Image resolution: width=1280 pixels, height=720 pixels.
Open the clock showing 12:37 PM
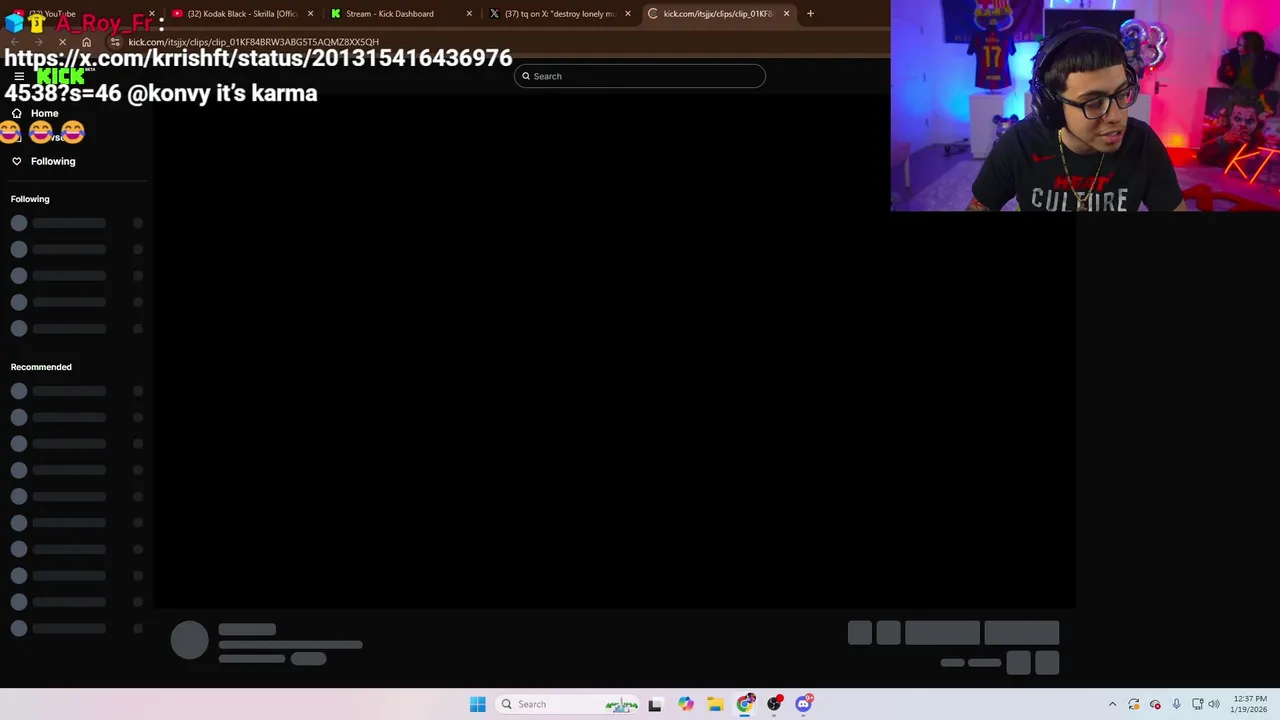[x=1250, y=704]
